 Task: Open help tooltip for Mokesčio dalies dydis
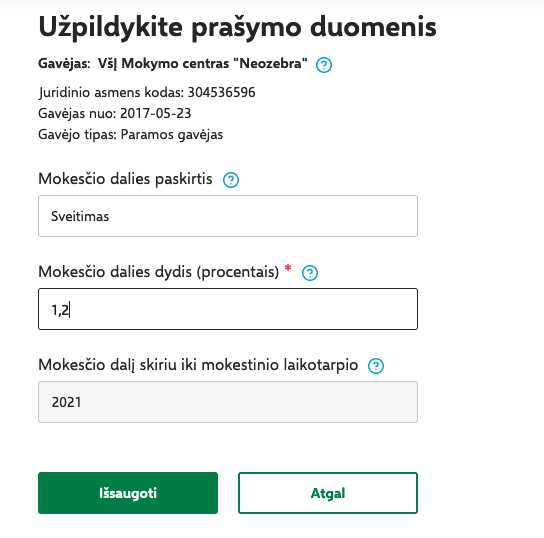pyautogui.click(x=310, y=273)
